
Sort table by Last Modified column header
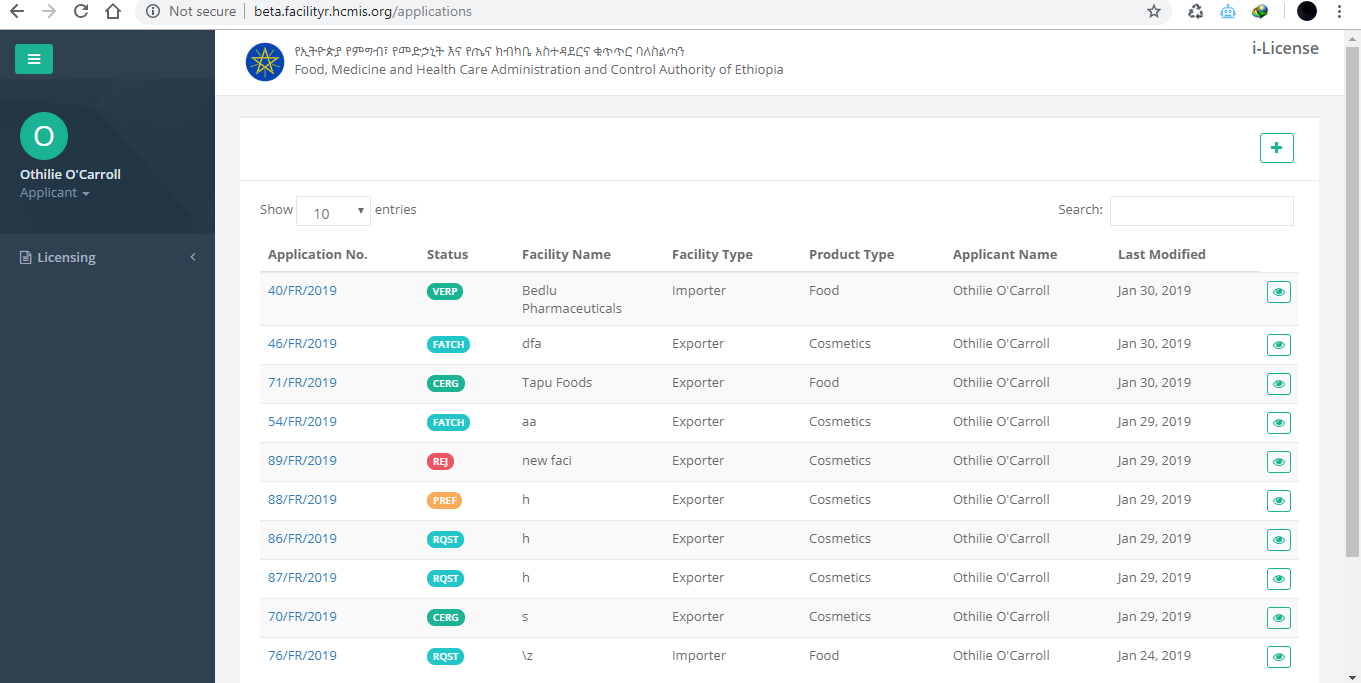(1161, 255)
